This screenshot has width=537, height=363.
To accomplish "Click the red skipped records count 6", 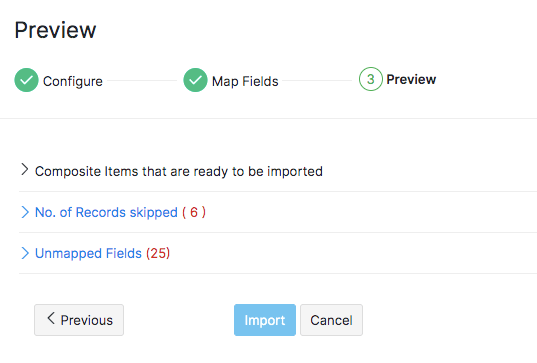I will (194, 212).
